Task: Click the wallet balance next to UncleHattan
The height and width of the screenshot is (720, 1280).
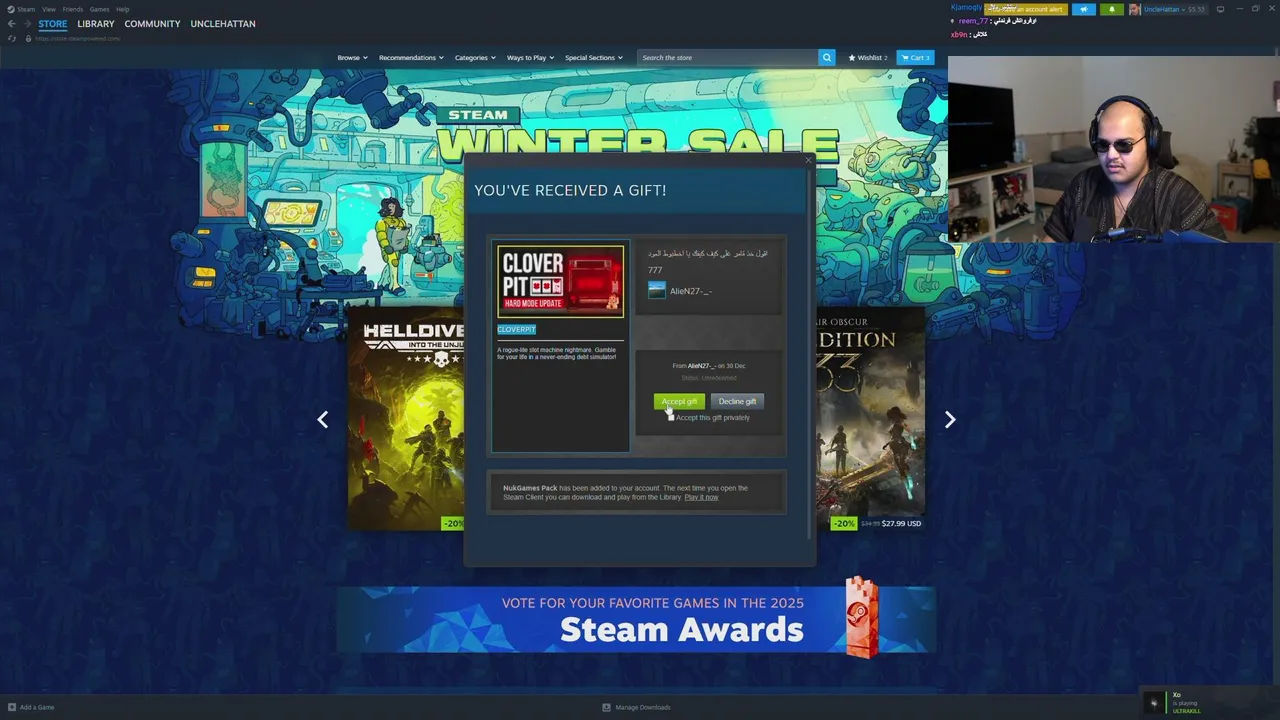Action: (1196, 9)
